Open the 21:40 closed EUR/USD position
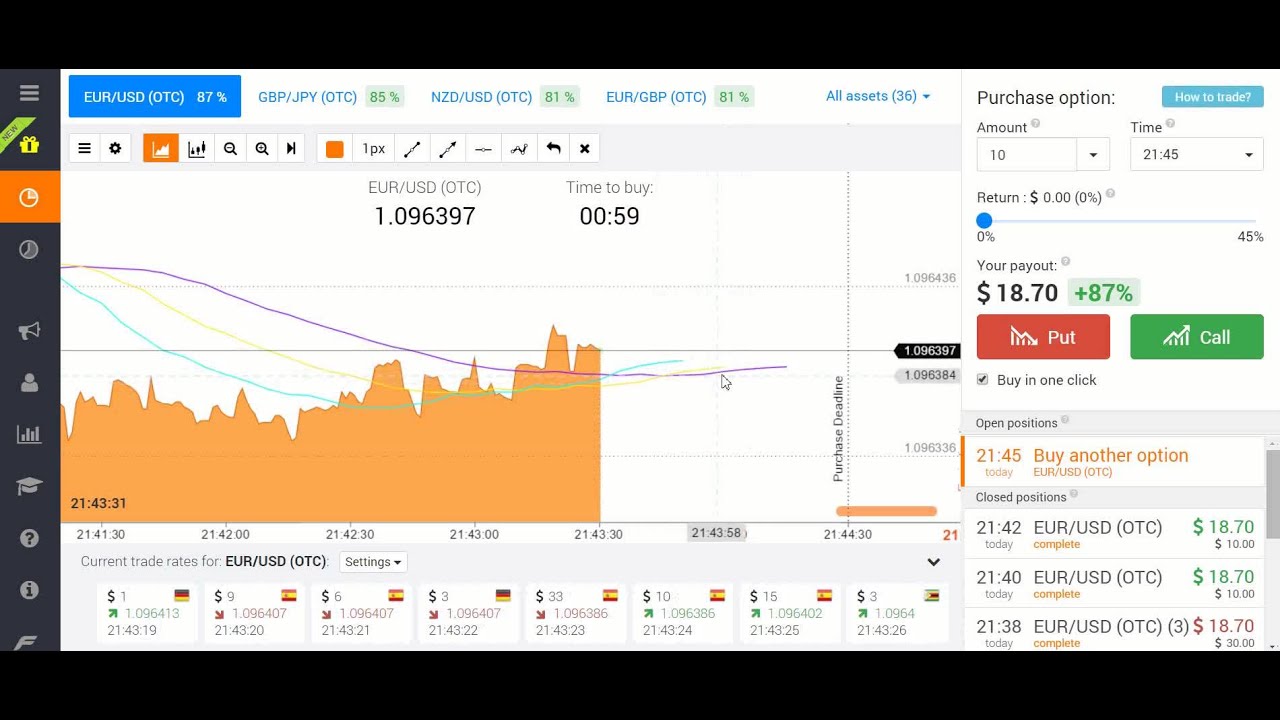The height and width of the screenshot is (720, 1280). 1114,583
